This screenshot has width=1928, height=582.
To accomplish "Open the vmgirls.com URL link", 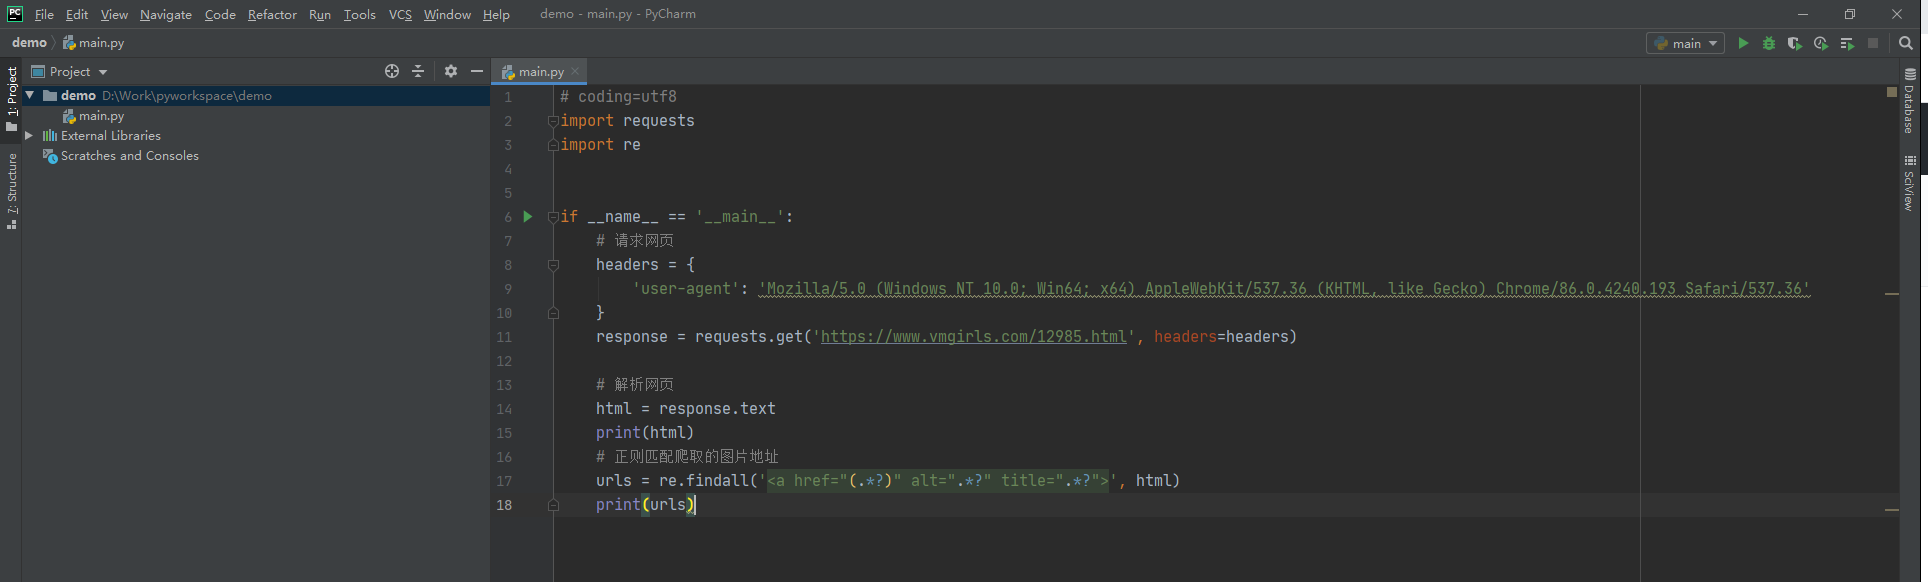I will [973, 337].
